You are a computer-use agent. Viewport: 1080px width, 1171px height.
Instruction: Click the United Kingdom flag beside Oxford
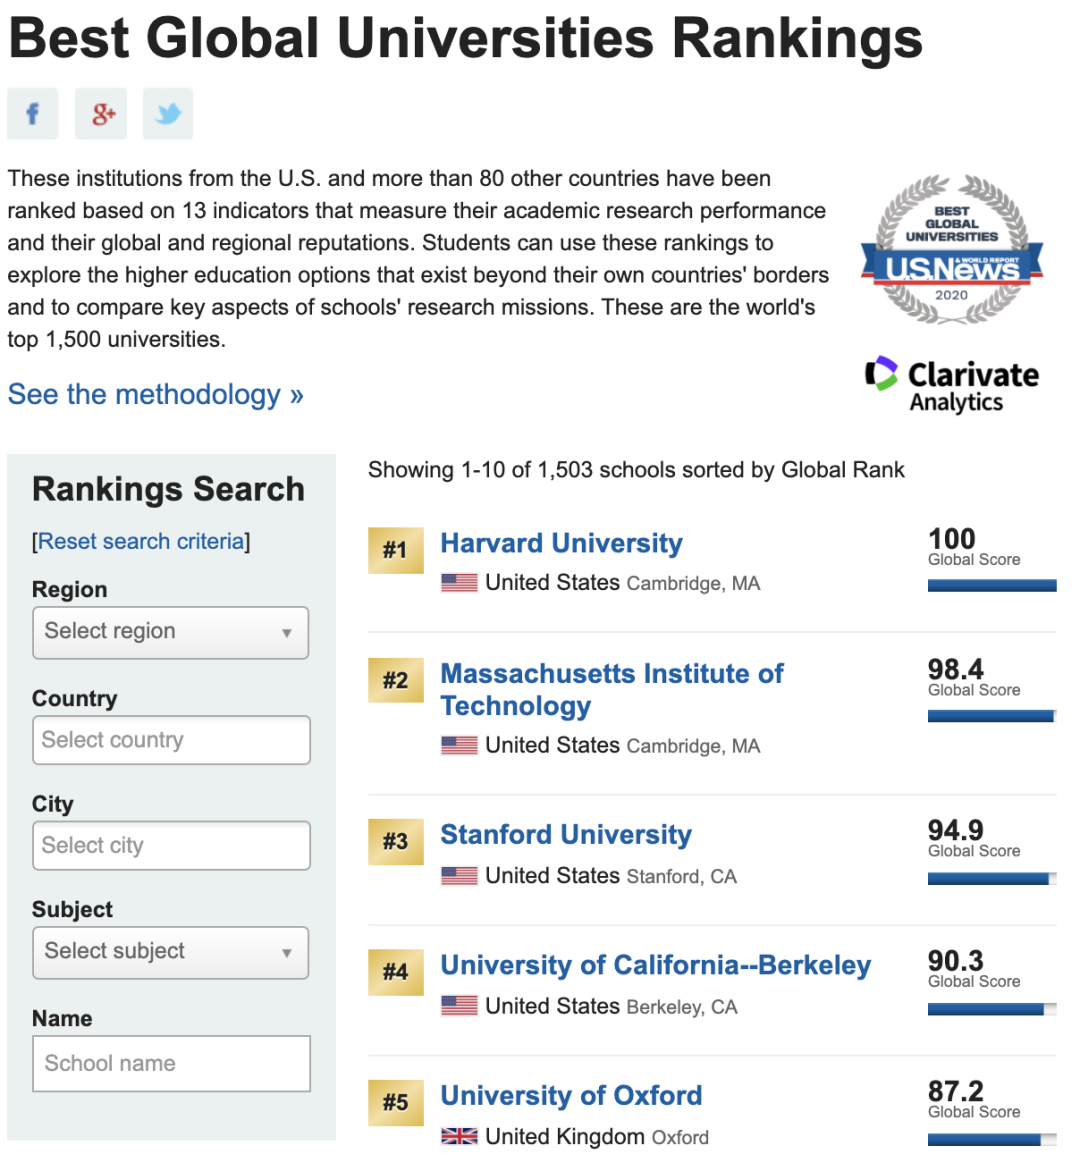[x=459, y=1137]
